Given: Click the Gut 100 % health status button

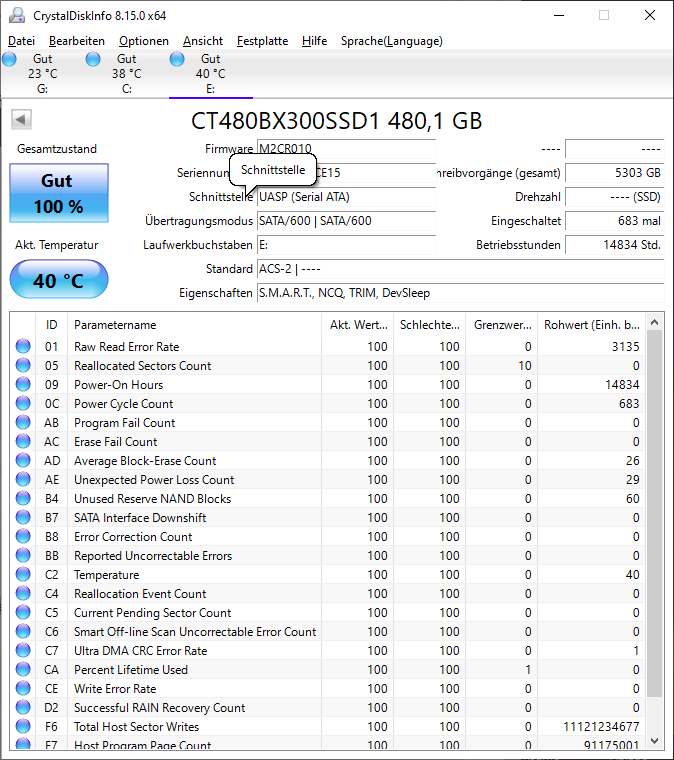Looking at the screenshot, I should coord(59,193).
